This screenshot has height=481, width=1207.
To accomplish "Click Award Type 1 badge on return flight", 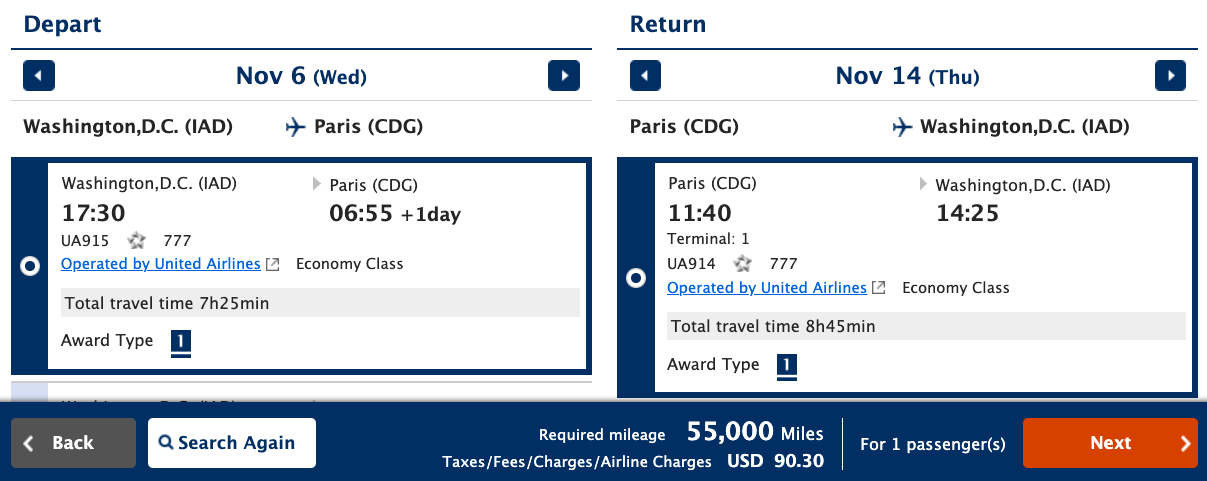I will (x=786, y=366).
